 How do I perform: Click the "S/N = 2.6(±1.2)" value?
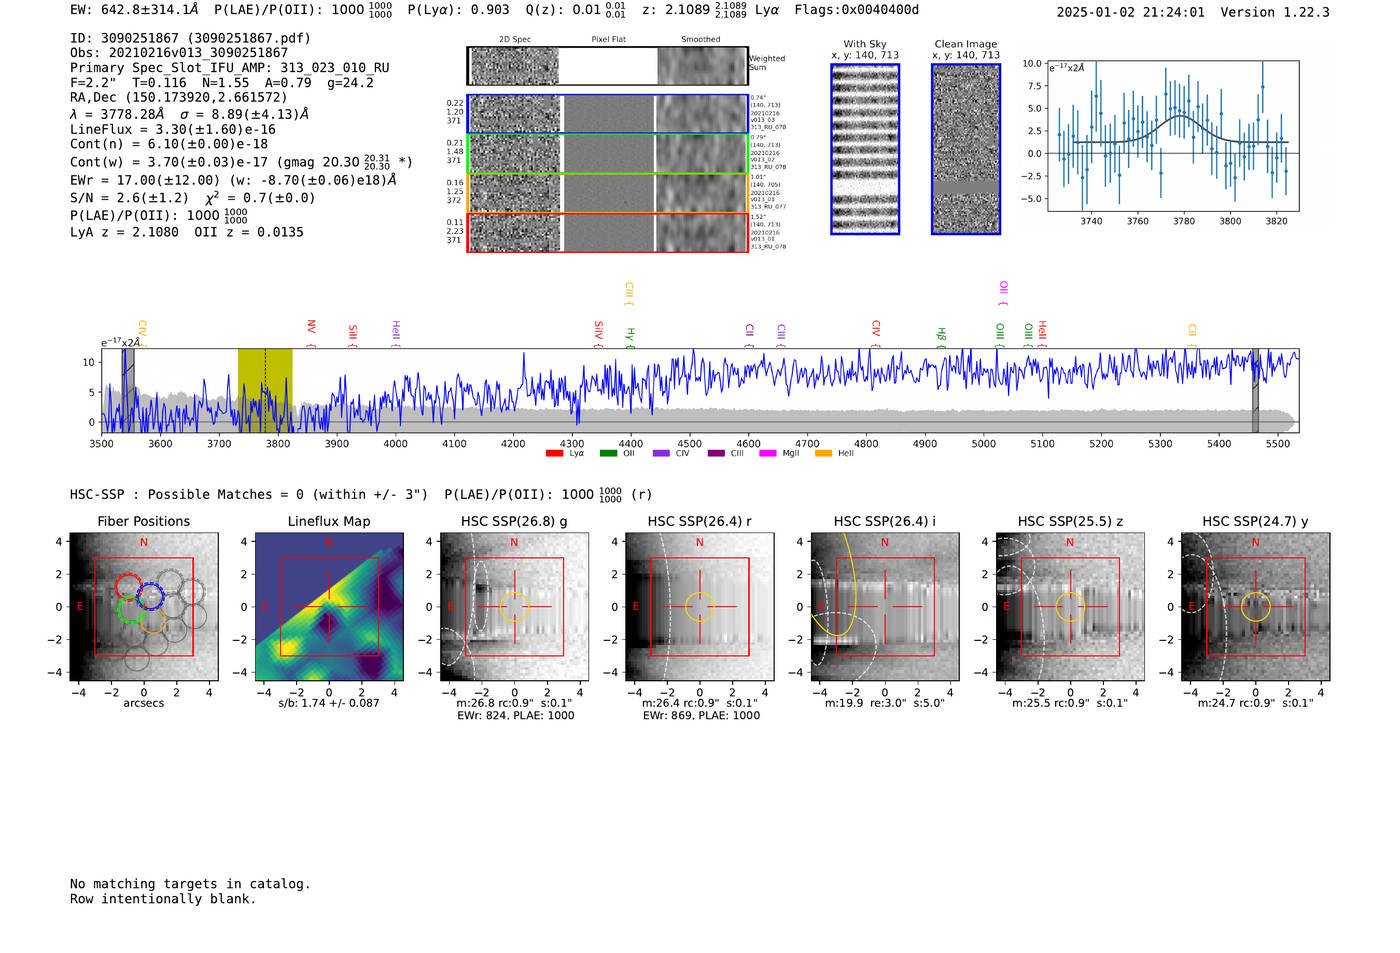[x=129, y=198]
